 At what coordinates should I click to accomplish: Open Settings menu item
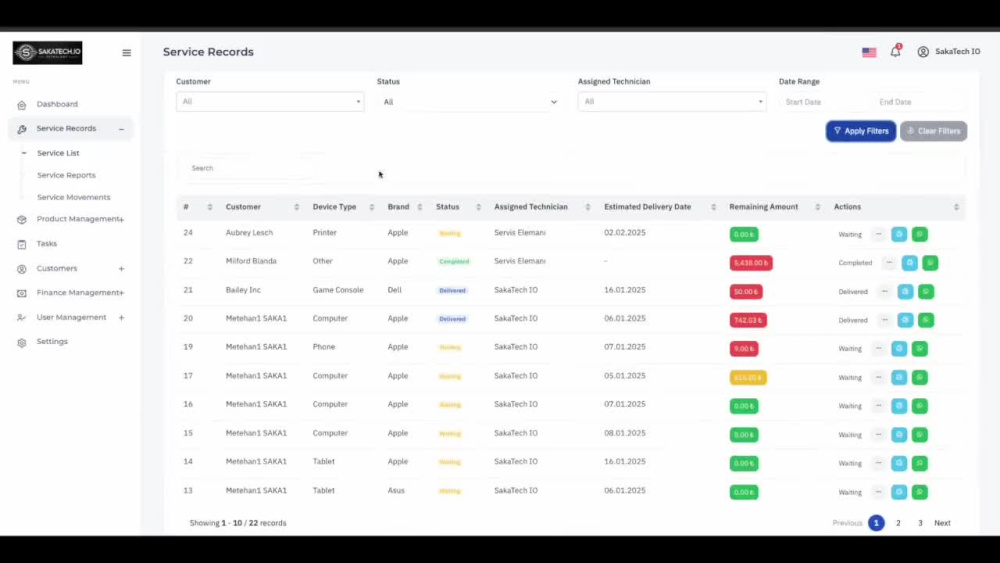coord(52,342)
